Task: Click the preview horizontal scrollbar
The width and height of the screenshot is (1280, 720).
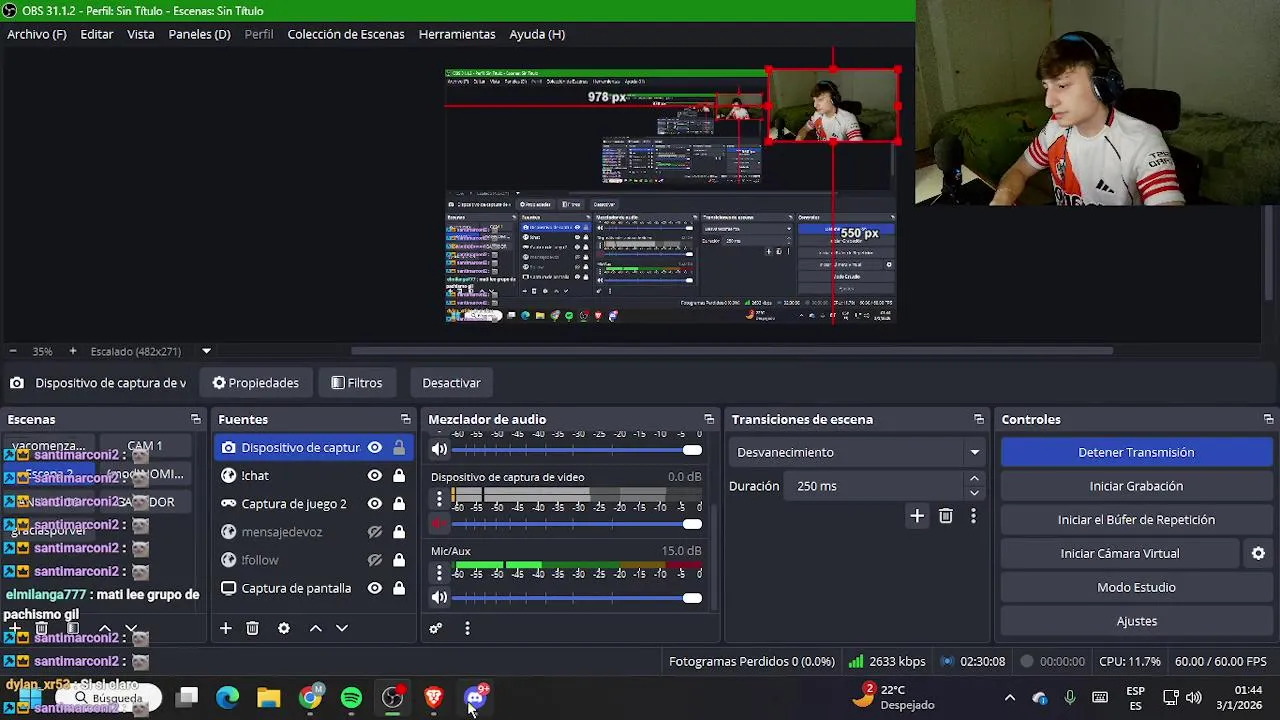Action: [732, 351]
